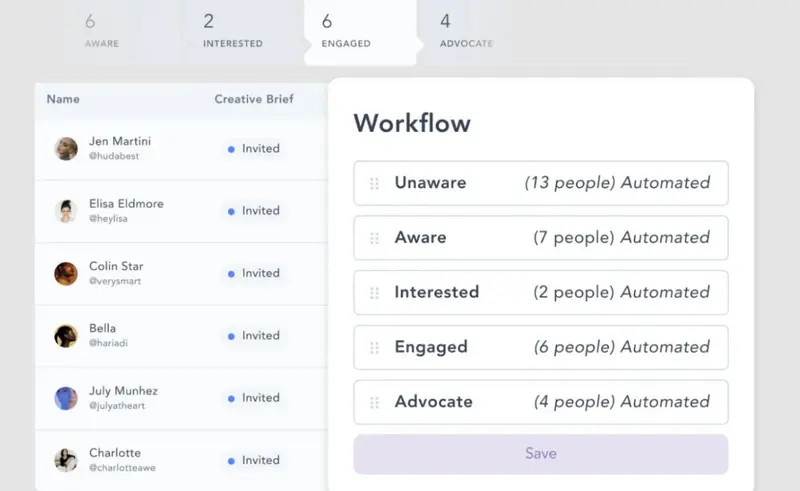Click the drag handle beside Aware

[x=375, y=238]
